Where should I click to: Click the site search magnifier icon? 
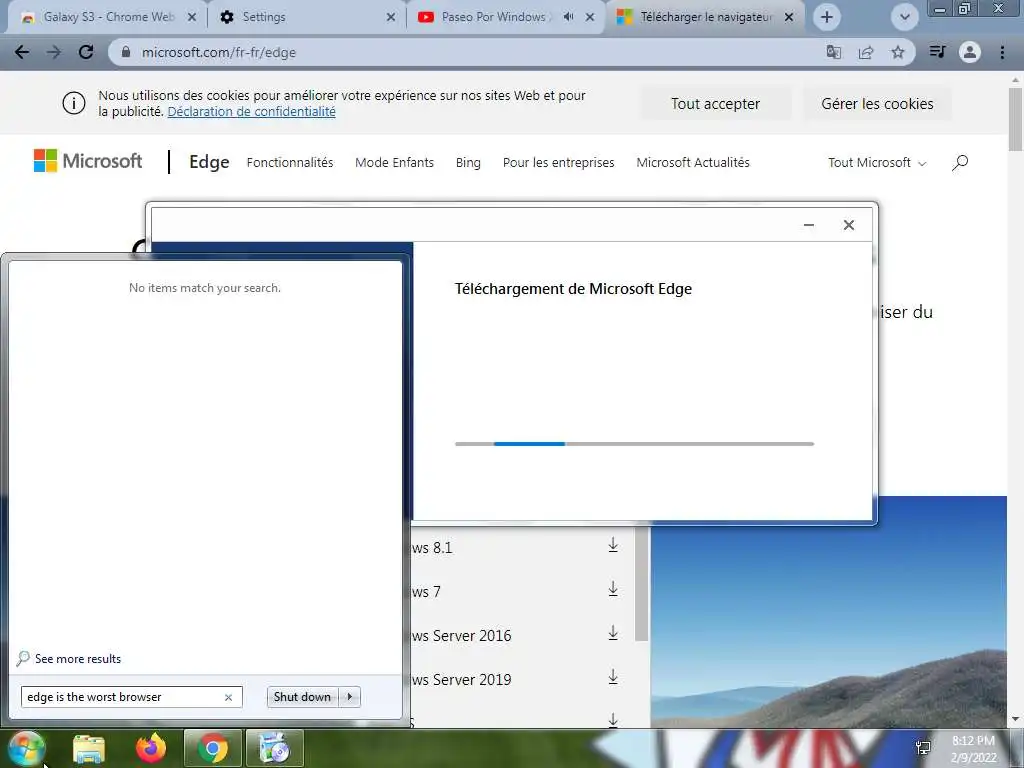(960, 163)
